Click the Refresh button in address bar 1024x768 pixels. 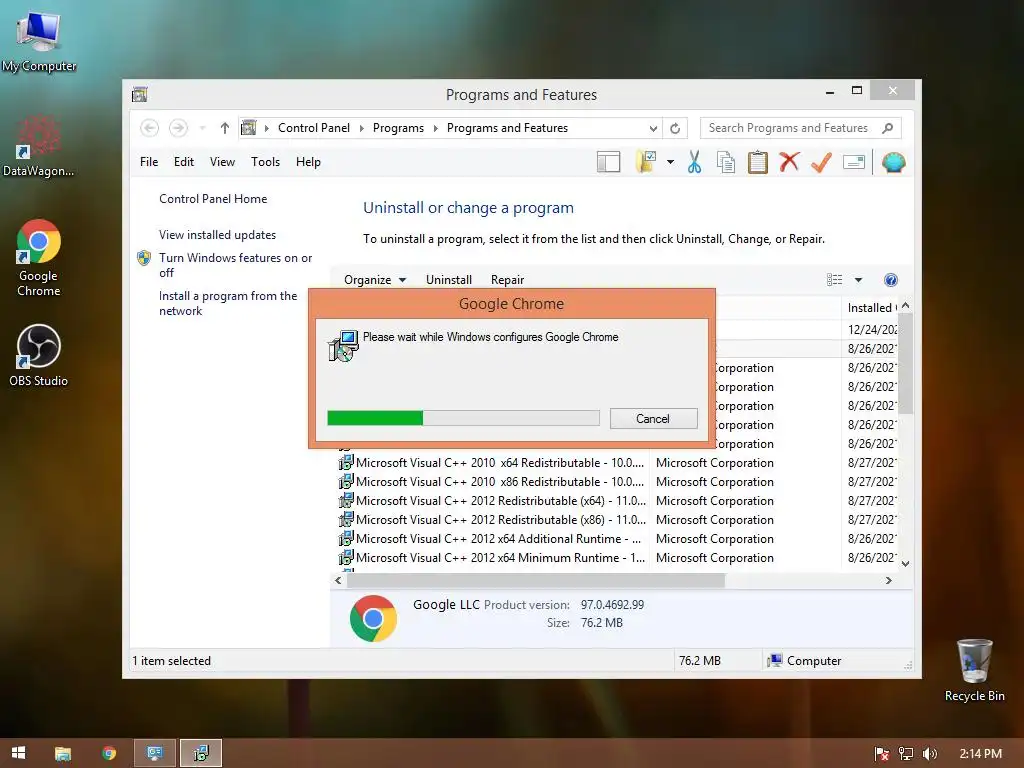click(x=675, y=128)
